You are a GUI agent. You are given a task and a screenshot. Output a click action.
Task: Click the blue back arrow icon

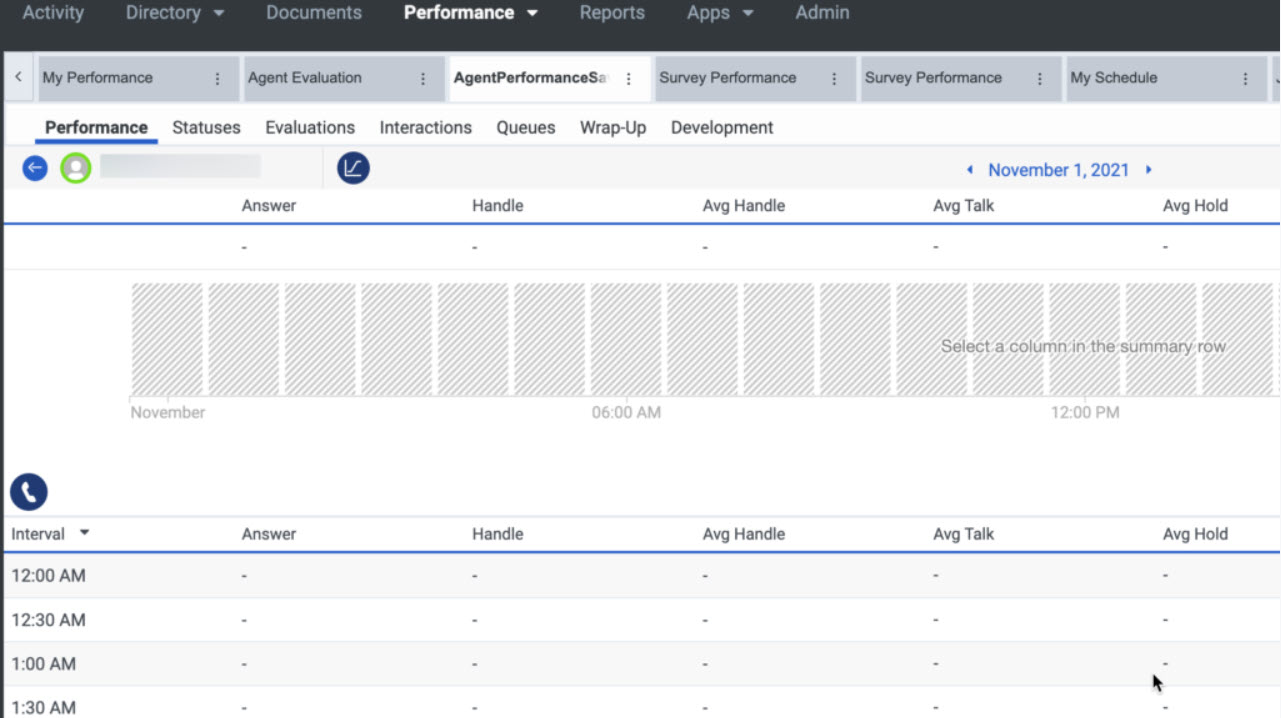pyautogui.click(x=35, y=168)
